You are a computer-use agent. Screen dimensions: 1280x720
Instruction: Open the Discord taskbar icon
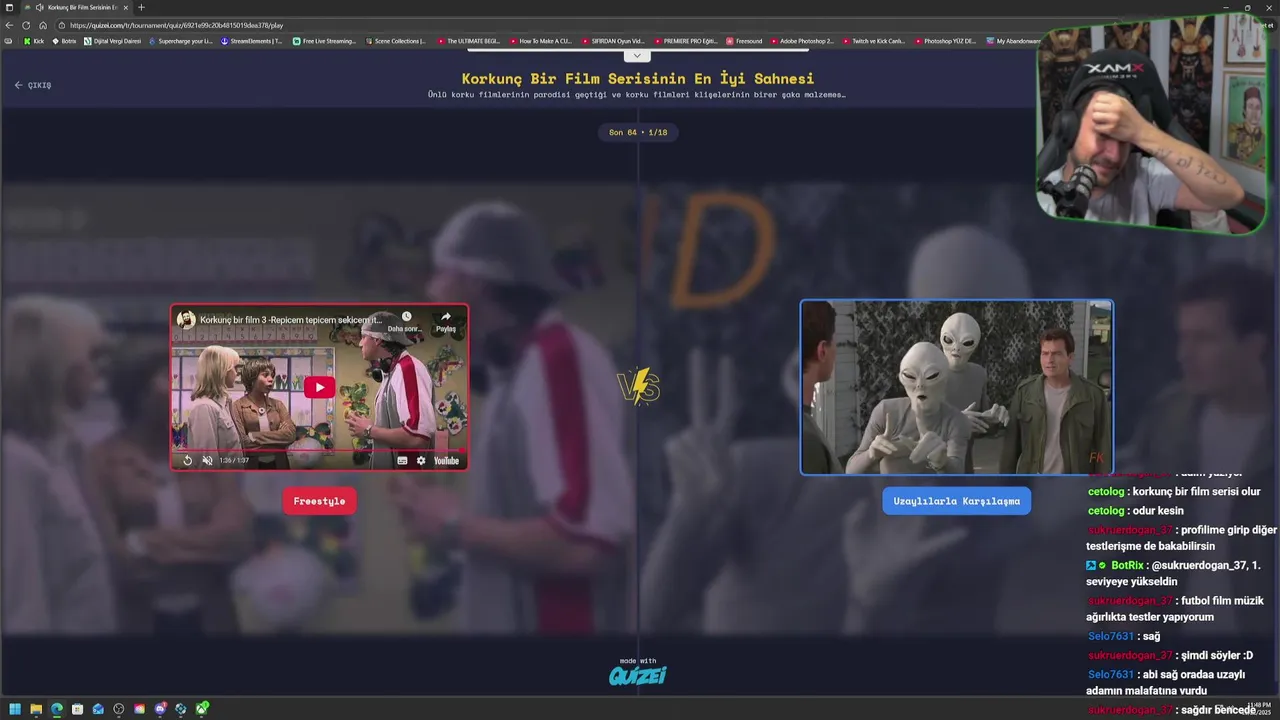(160, 709)
